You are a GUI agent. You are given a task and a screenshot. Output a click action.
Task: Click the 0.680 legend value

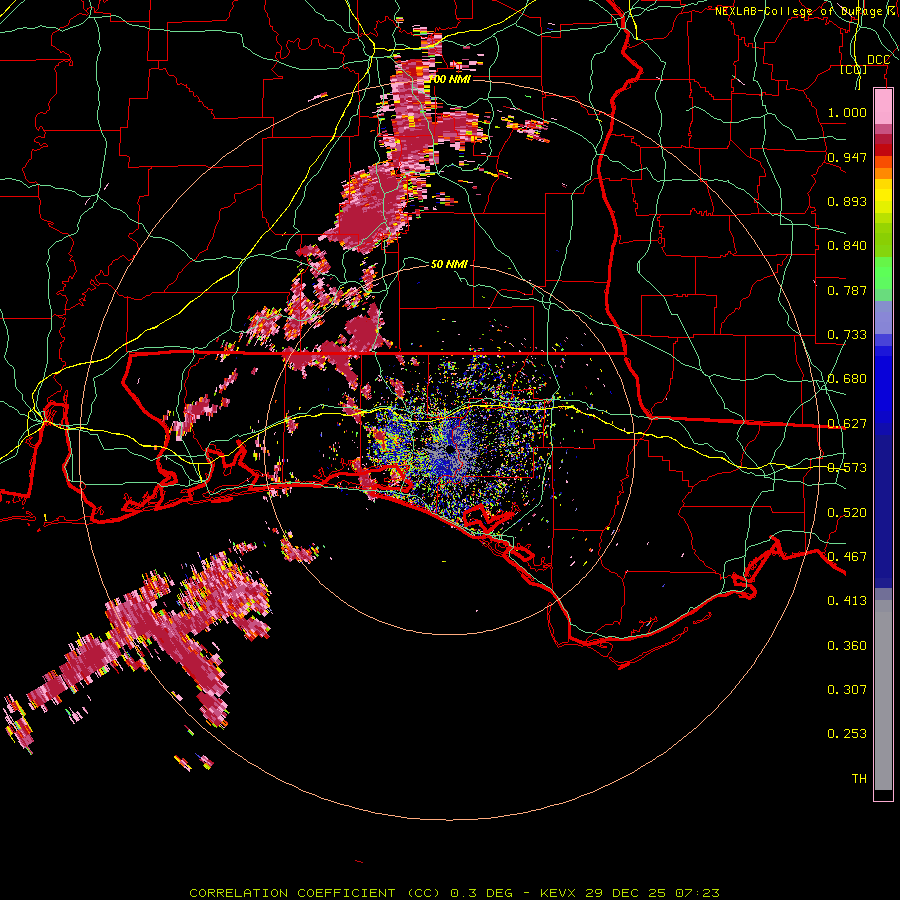[x=847, y=379]
